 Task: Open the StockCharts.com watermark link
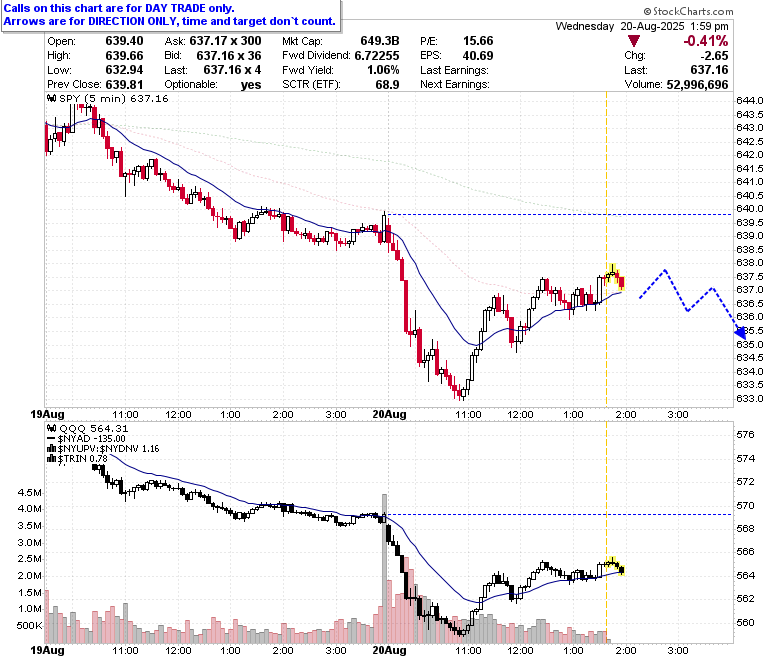point(688,11)
